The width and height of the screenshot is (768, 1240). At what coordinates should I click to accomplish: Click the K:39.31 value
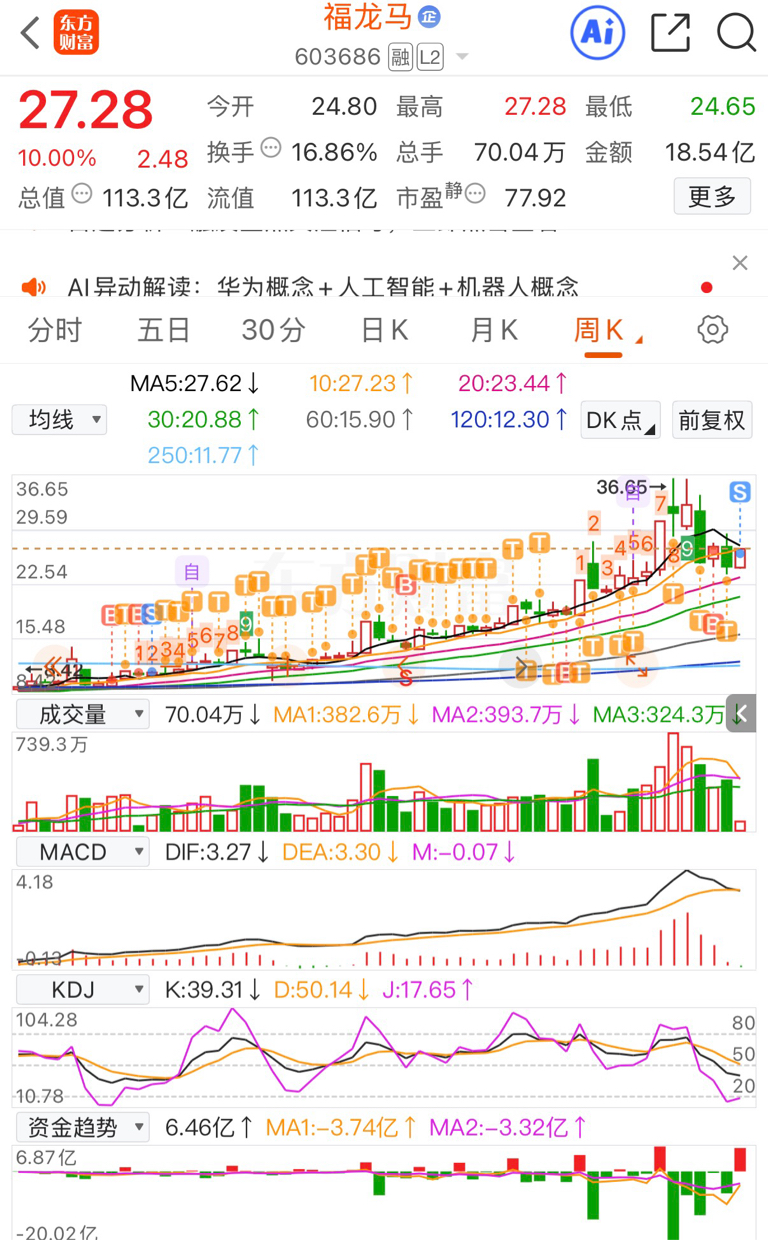pos(211,990)
